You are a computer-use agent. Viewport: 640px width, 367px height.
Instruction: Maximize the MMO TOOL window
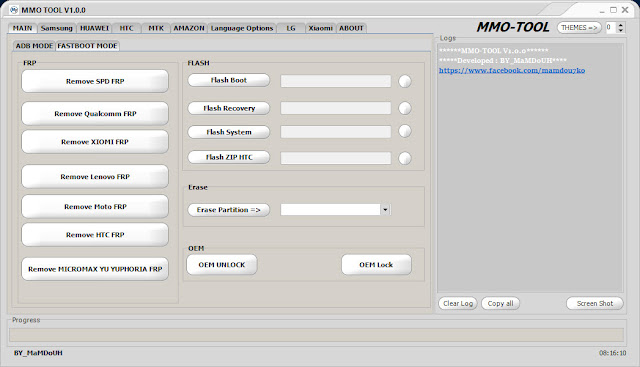[x=613, y=10]
